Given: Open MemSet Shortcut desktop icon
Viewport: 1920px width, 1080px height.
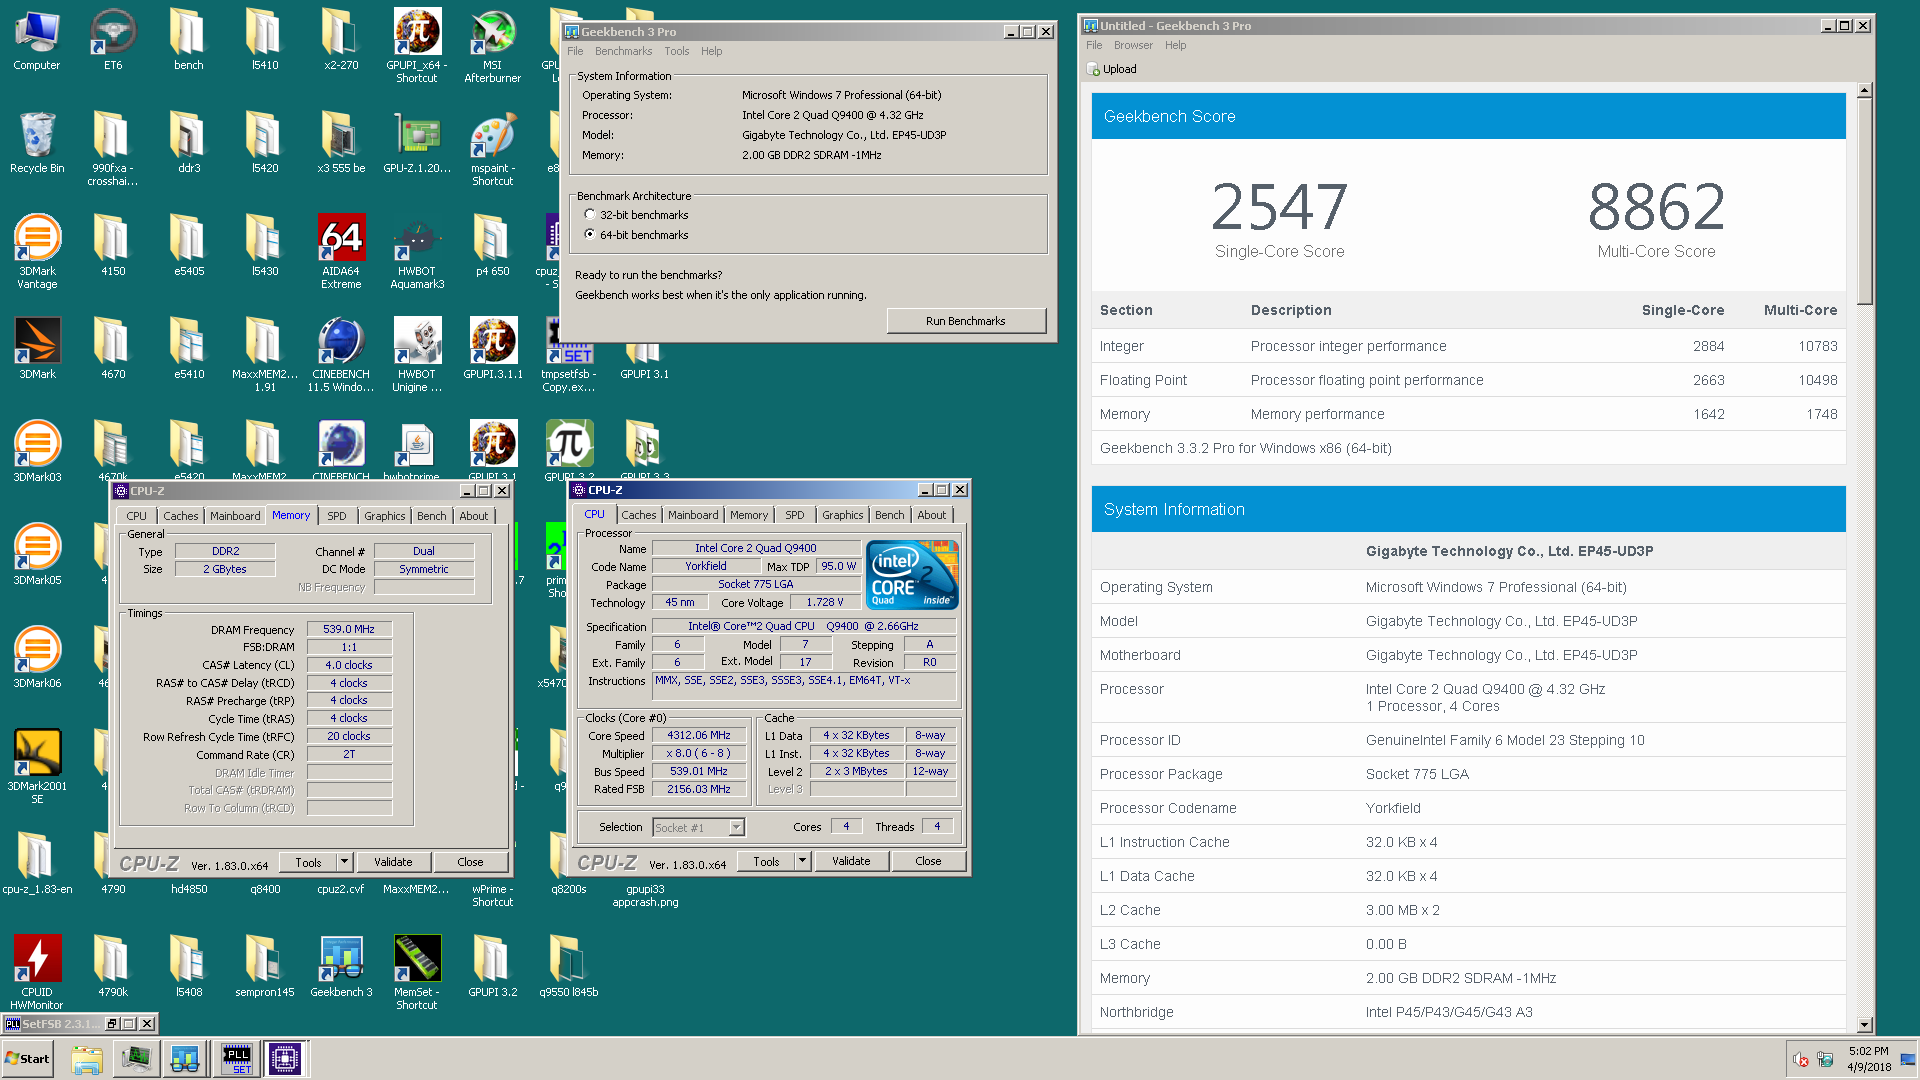Looking at the screenshot, I should click(417, 973).
